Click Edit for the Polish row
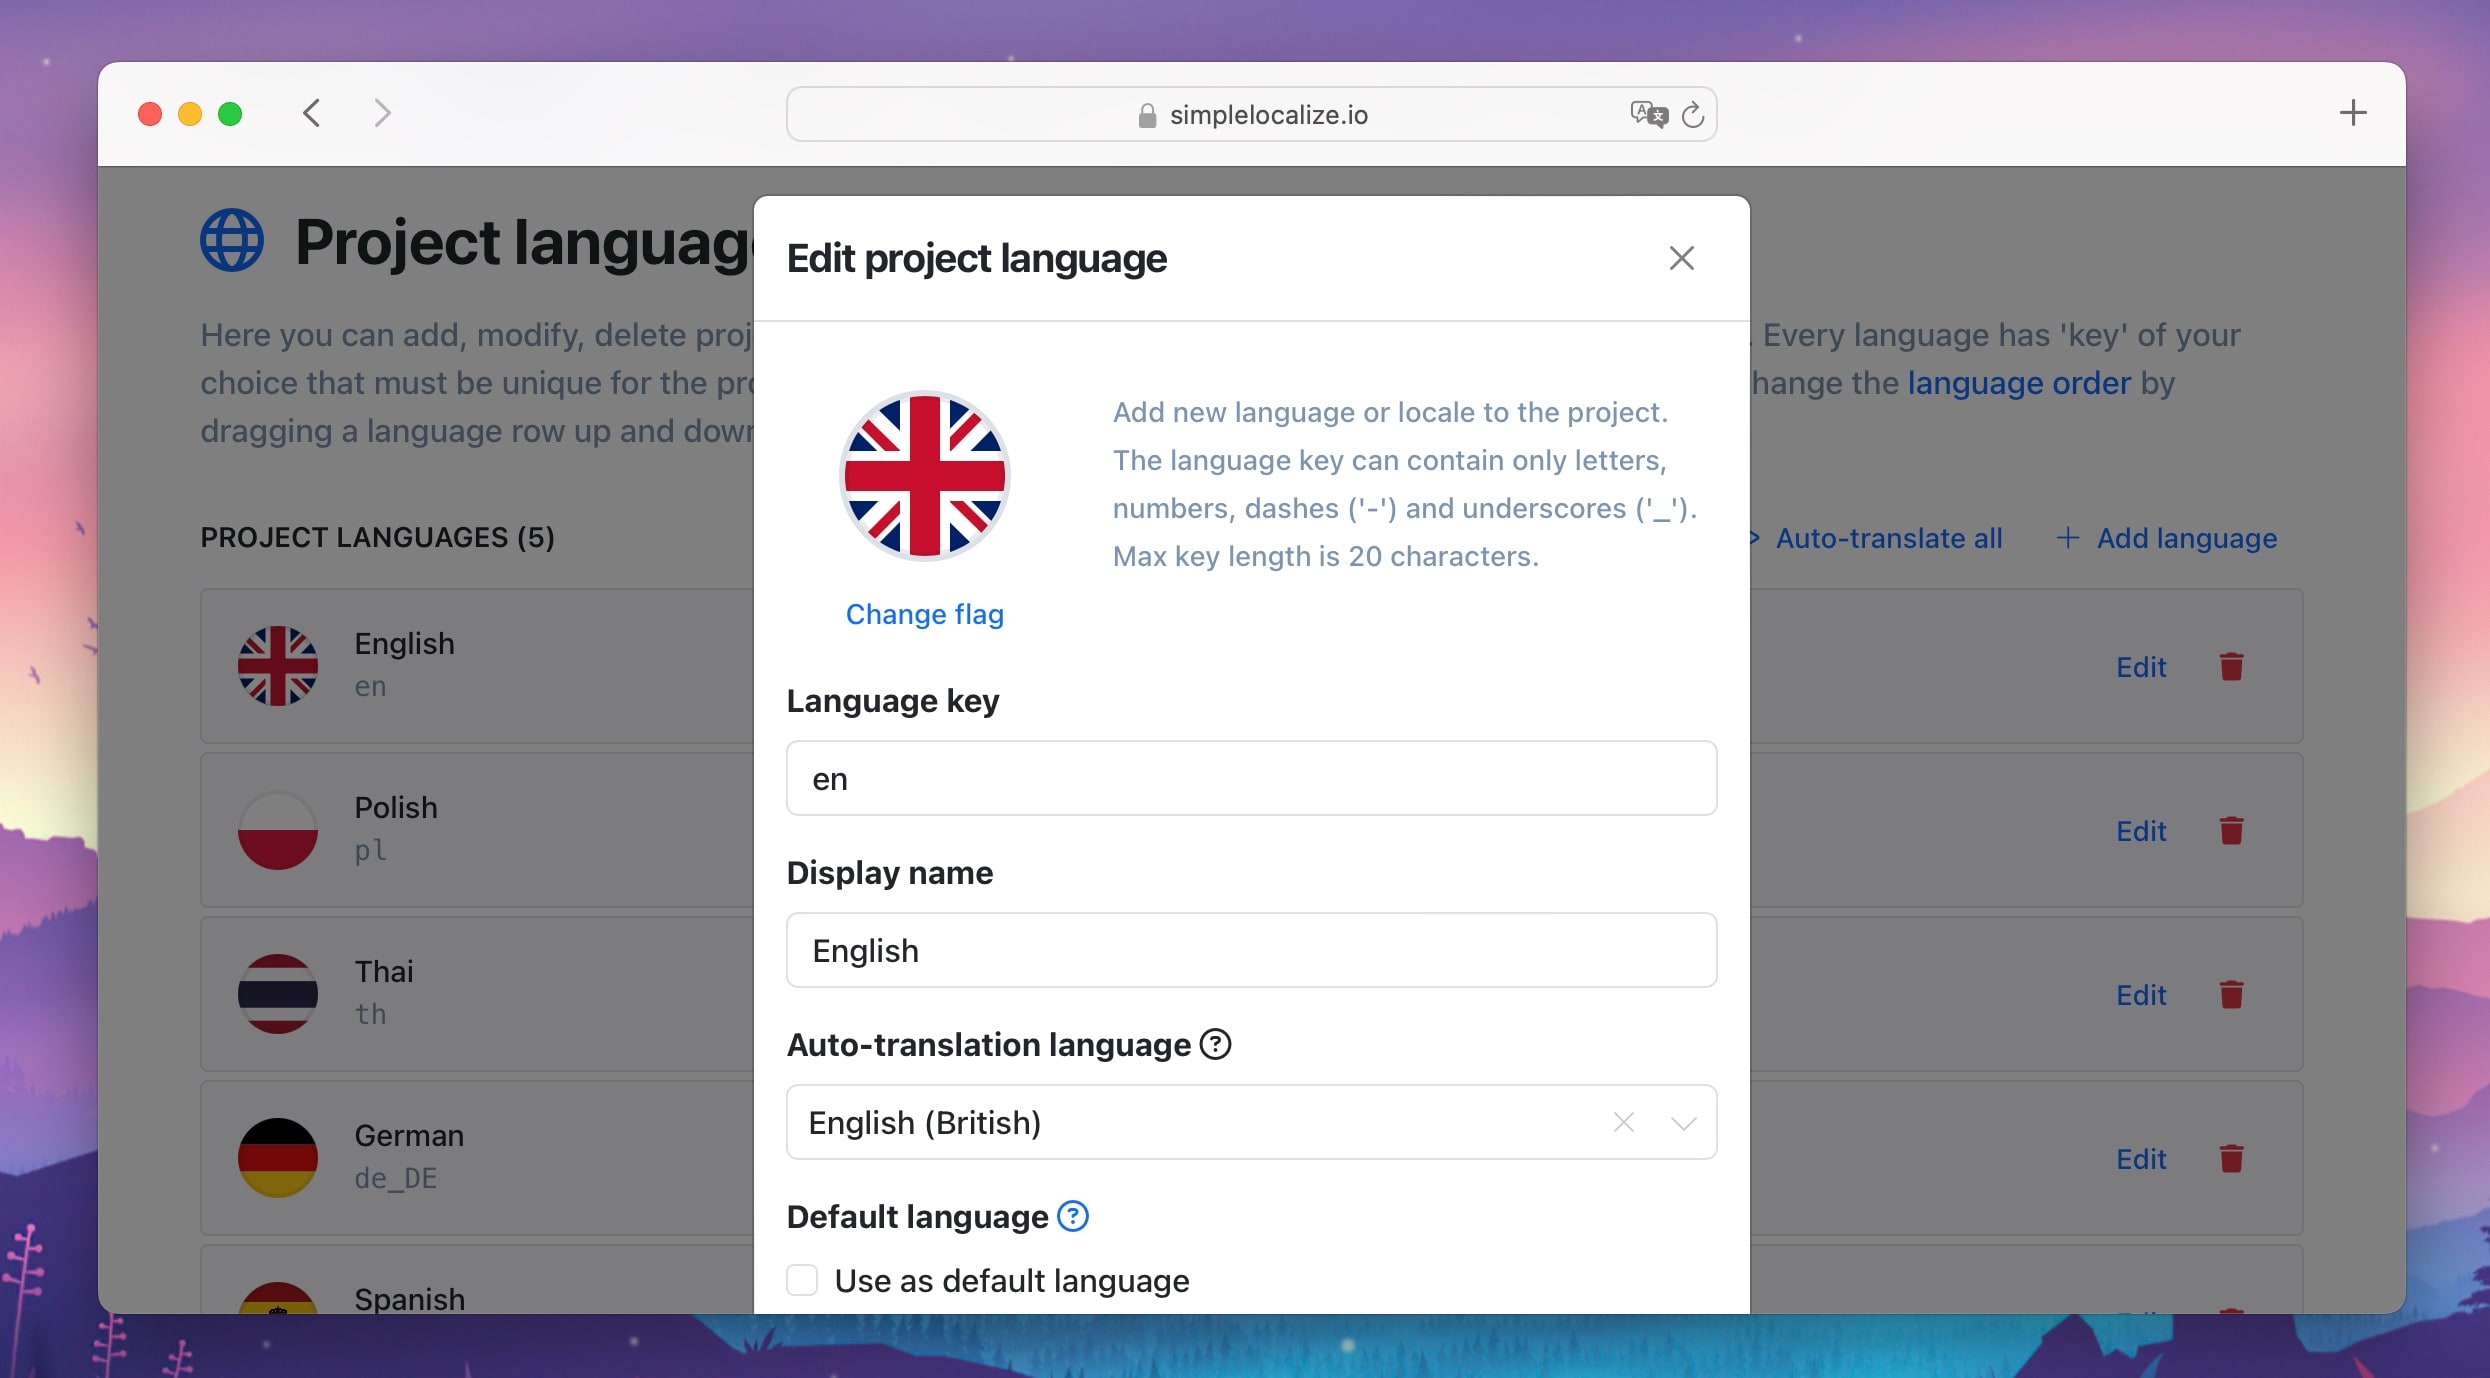The image size is (2490, 1378). coord(2141,830)
